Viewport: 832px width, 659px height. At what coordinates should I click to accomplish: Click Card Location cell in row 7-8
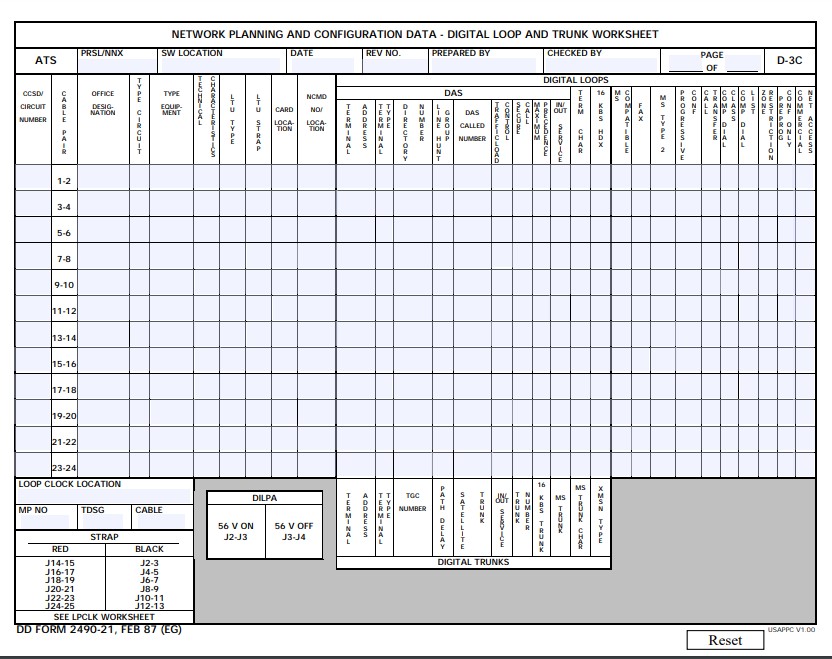click(284, 256)
